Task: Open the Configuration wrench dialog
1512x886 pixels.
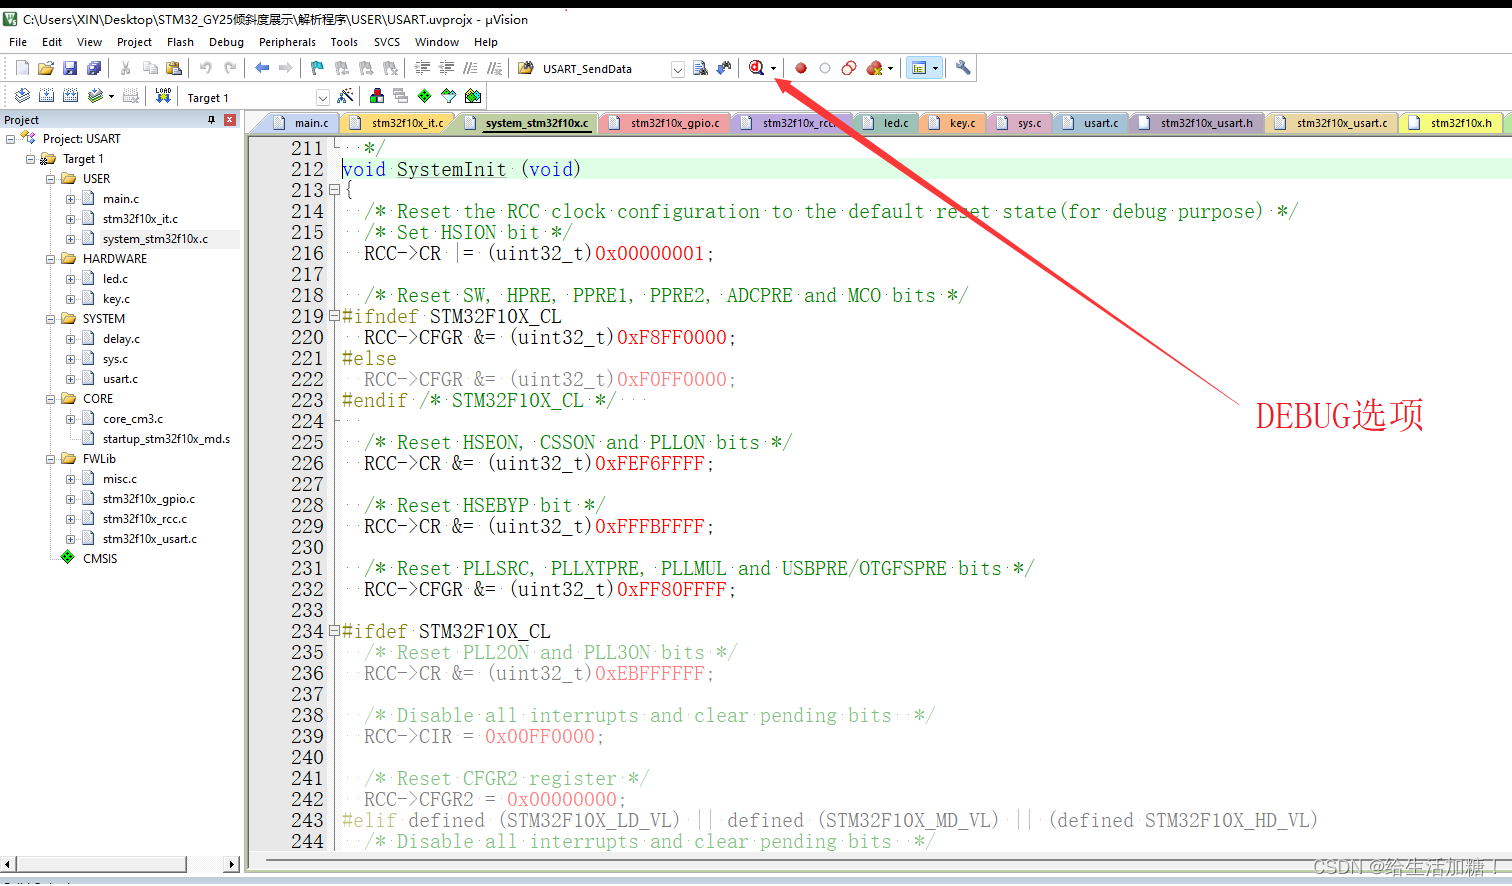Action: pos(961,67)
